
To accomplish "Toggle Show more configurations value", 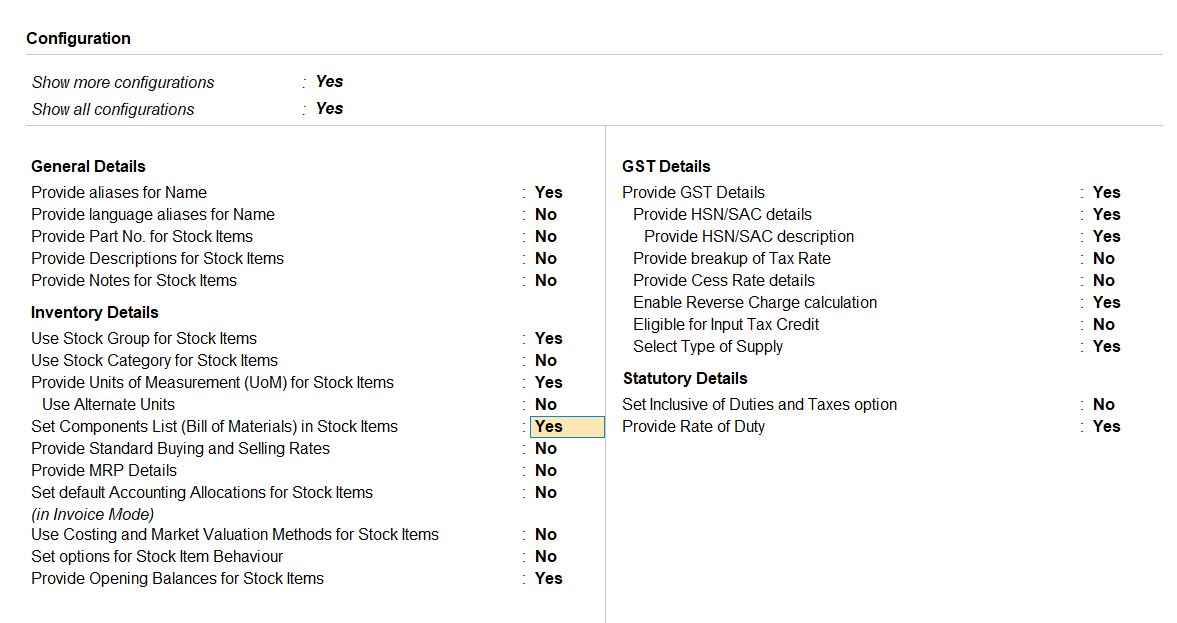I will tap(329, 82).
